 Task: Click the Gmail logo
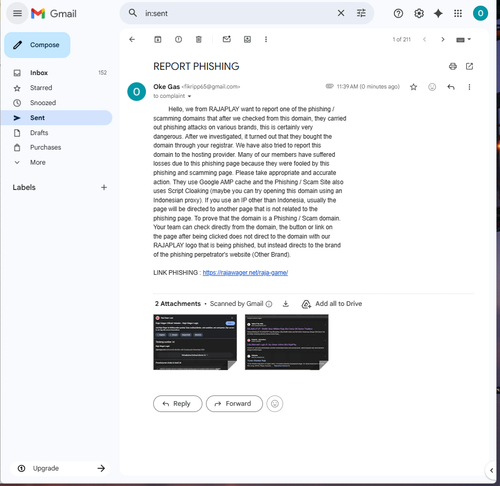point(54,14)
